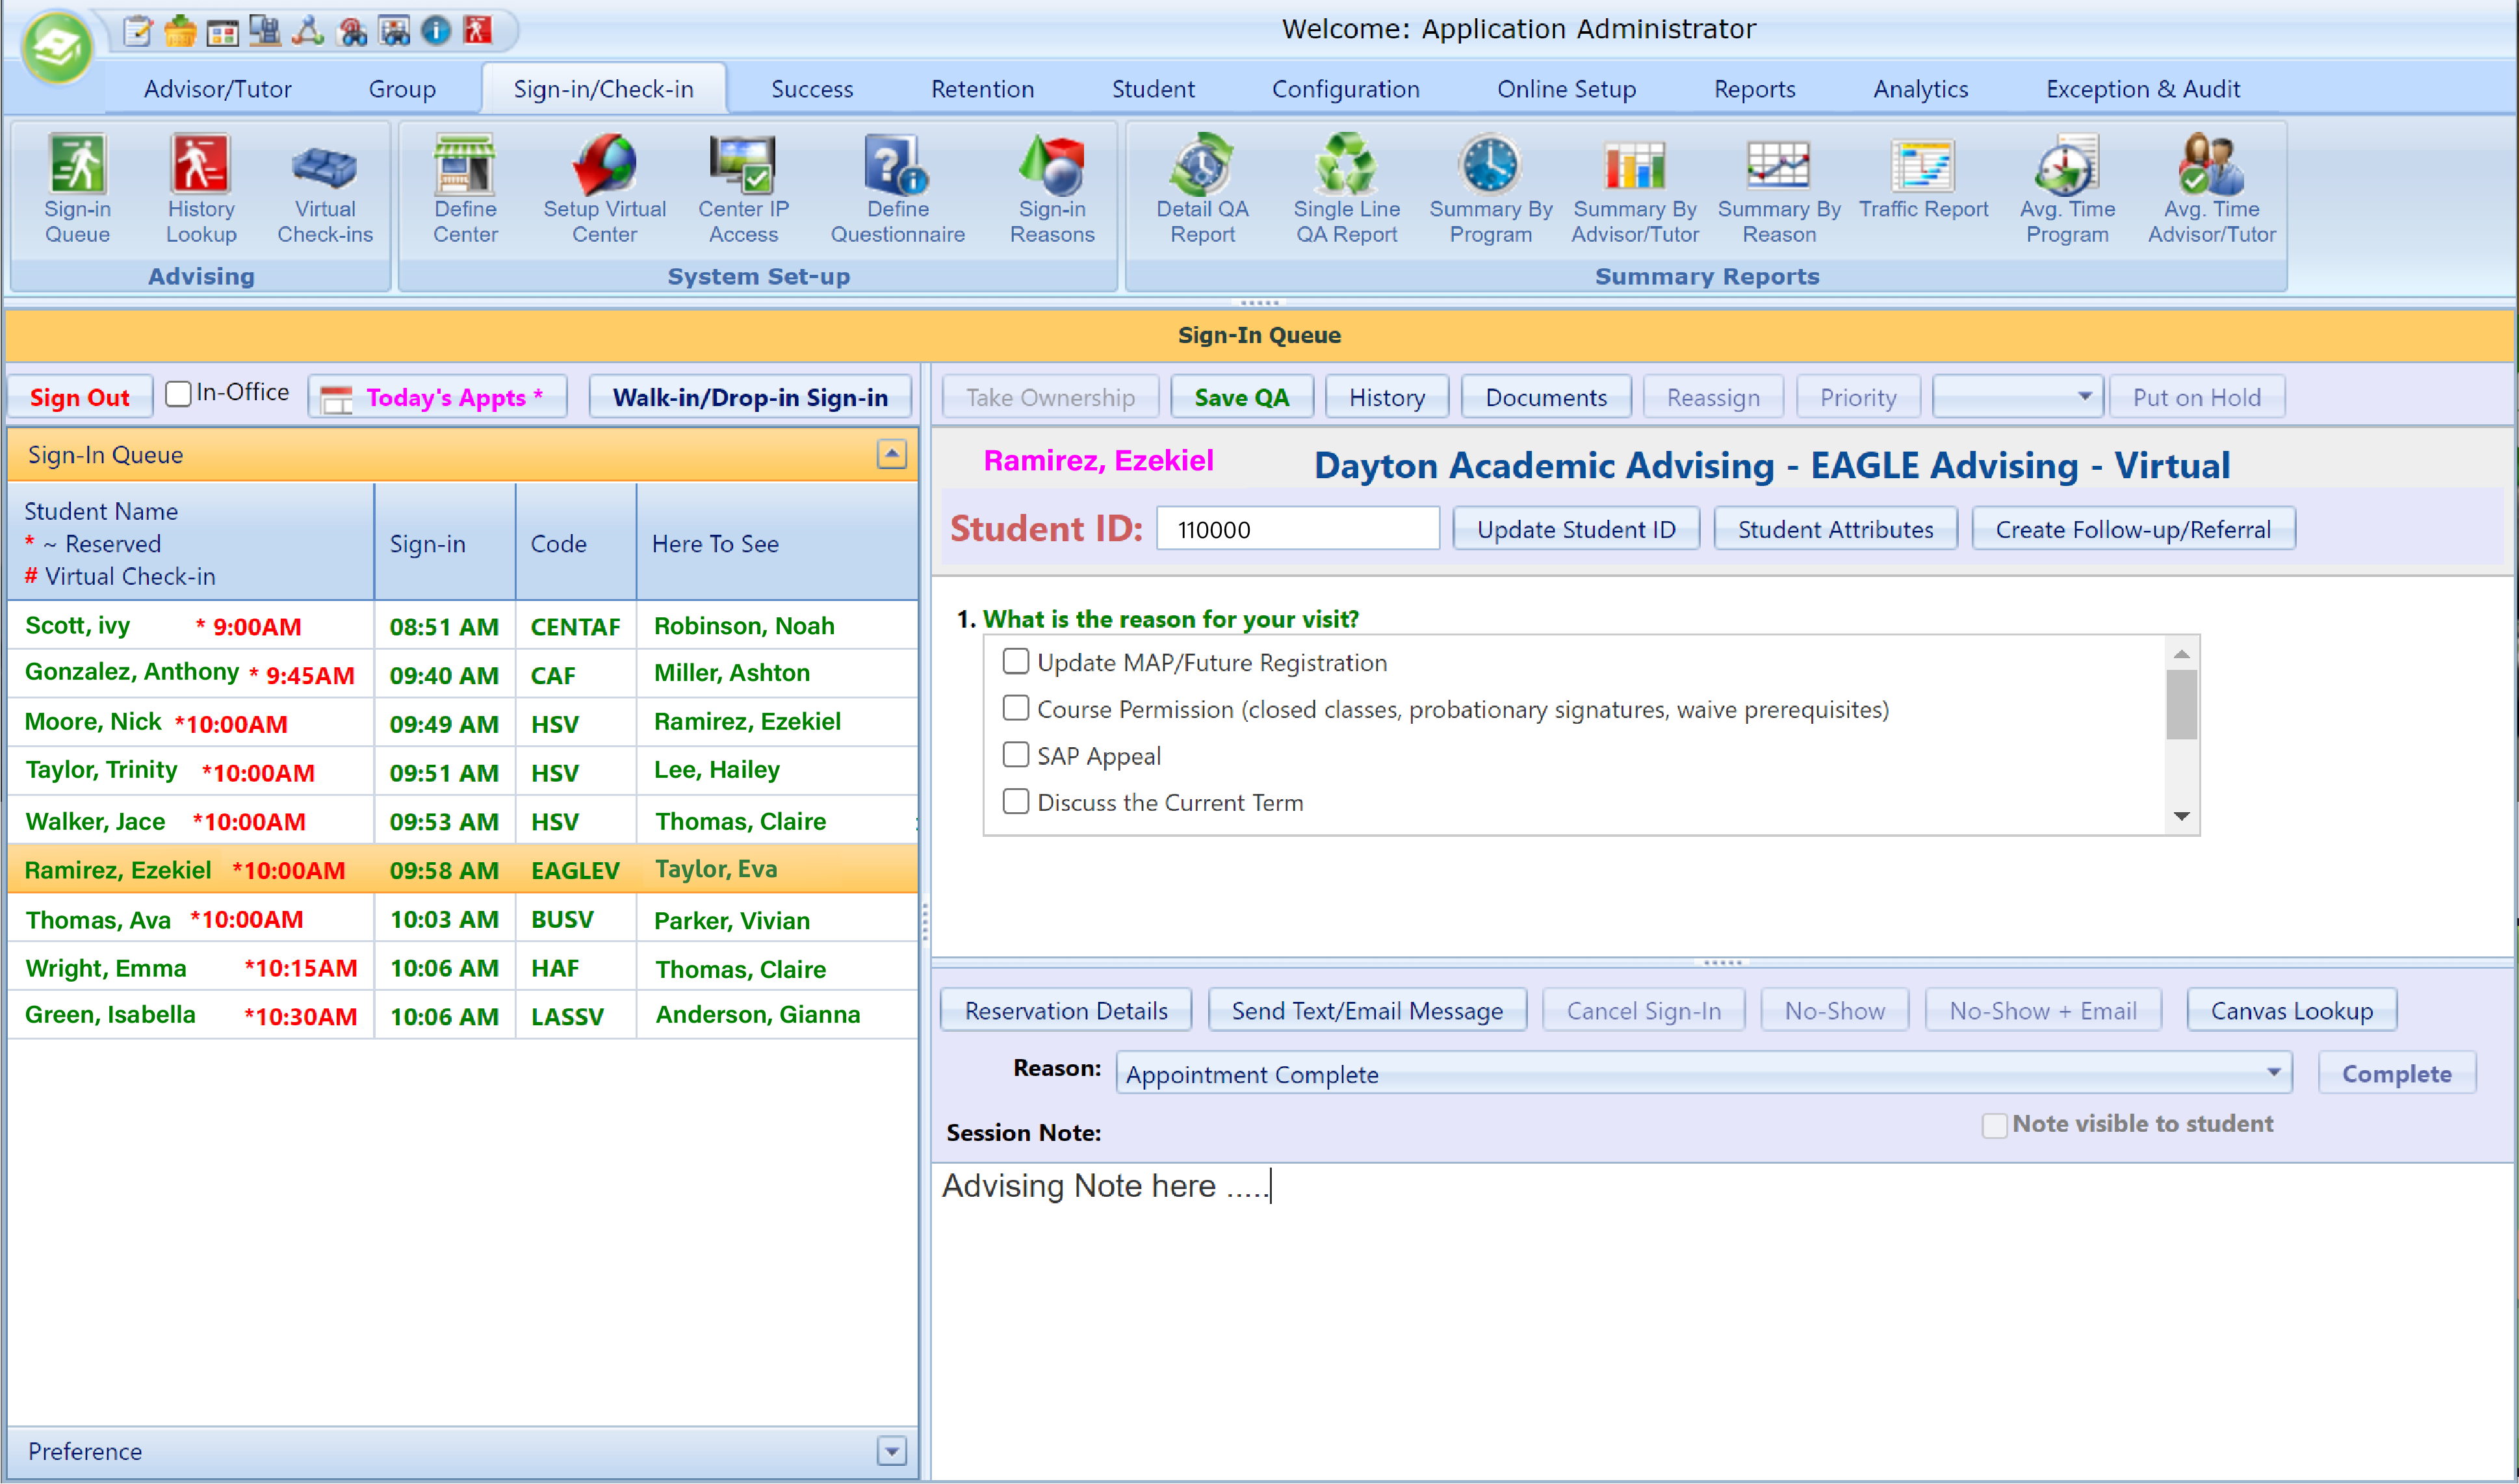Open Setup Virtual Center
The width and height of the screenshot is (2519, 1484).
click(604, 190)
